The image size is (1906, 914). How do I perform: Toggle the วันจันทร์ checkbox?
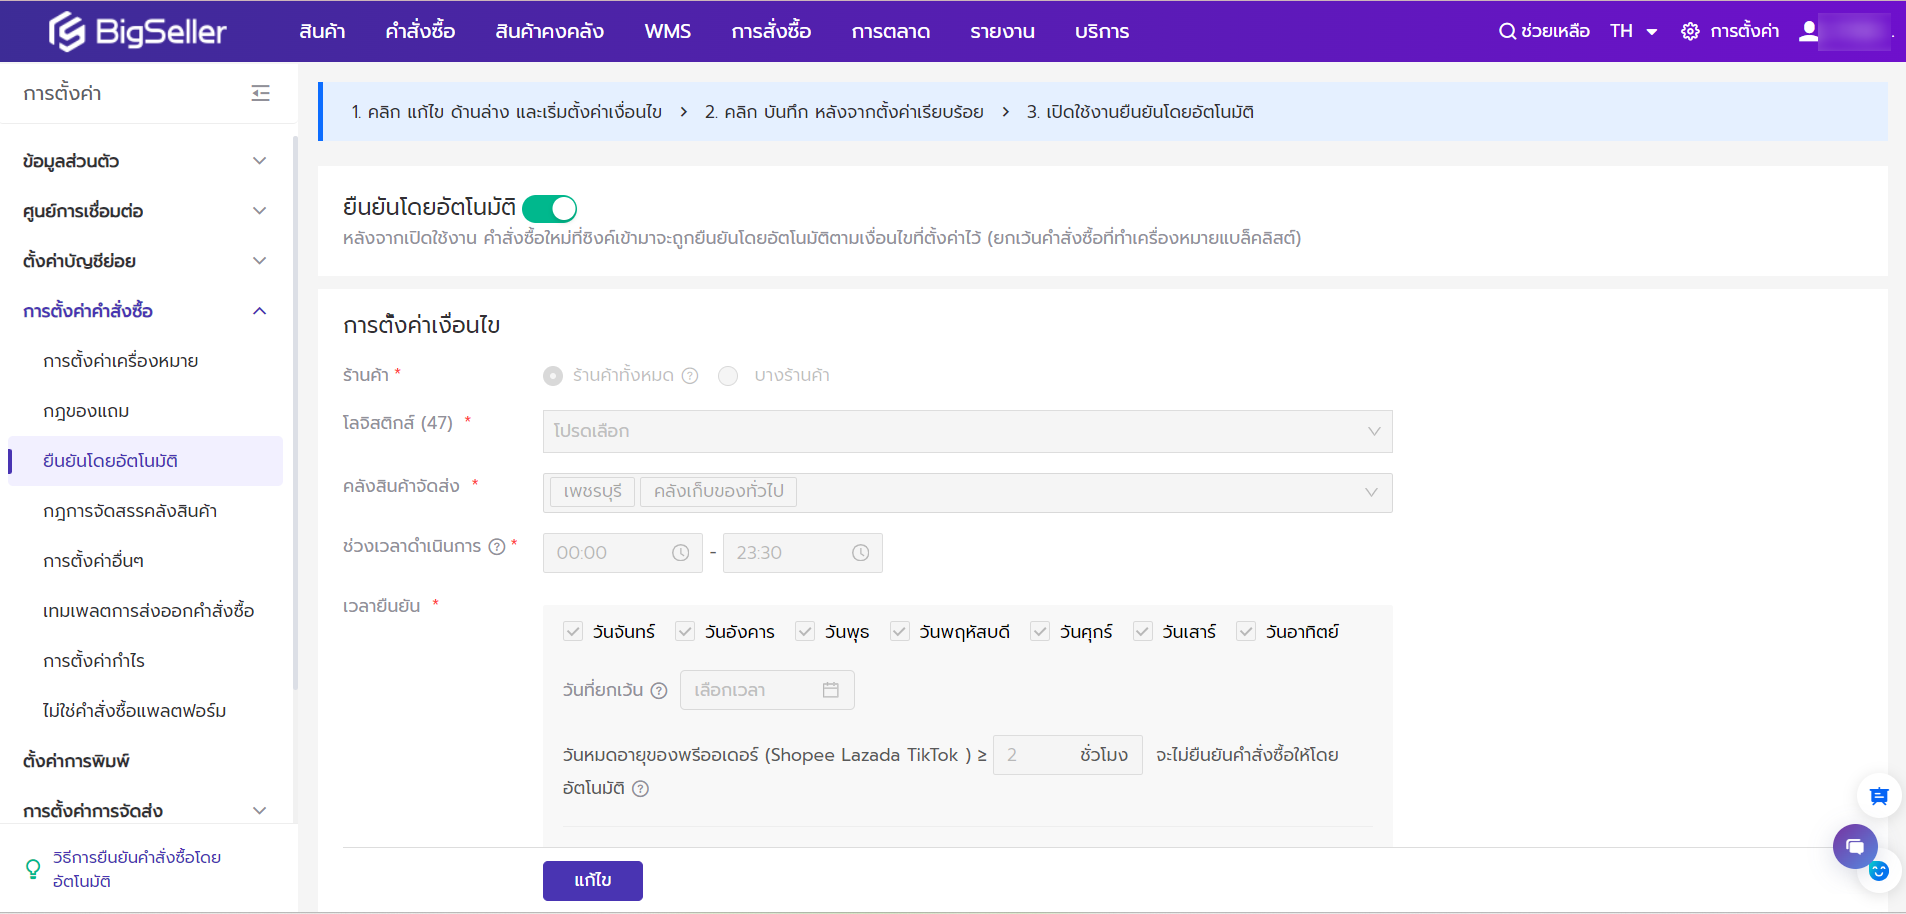tap(573, 631)
